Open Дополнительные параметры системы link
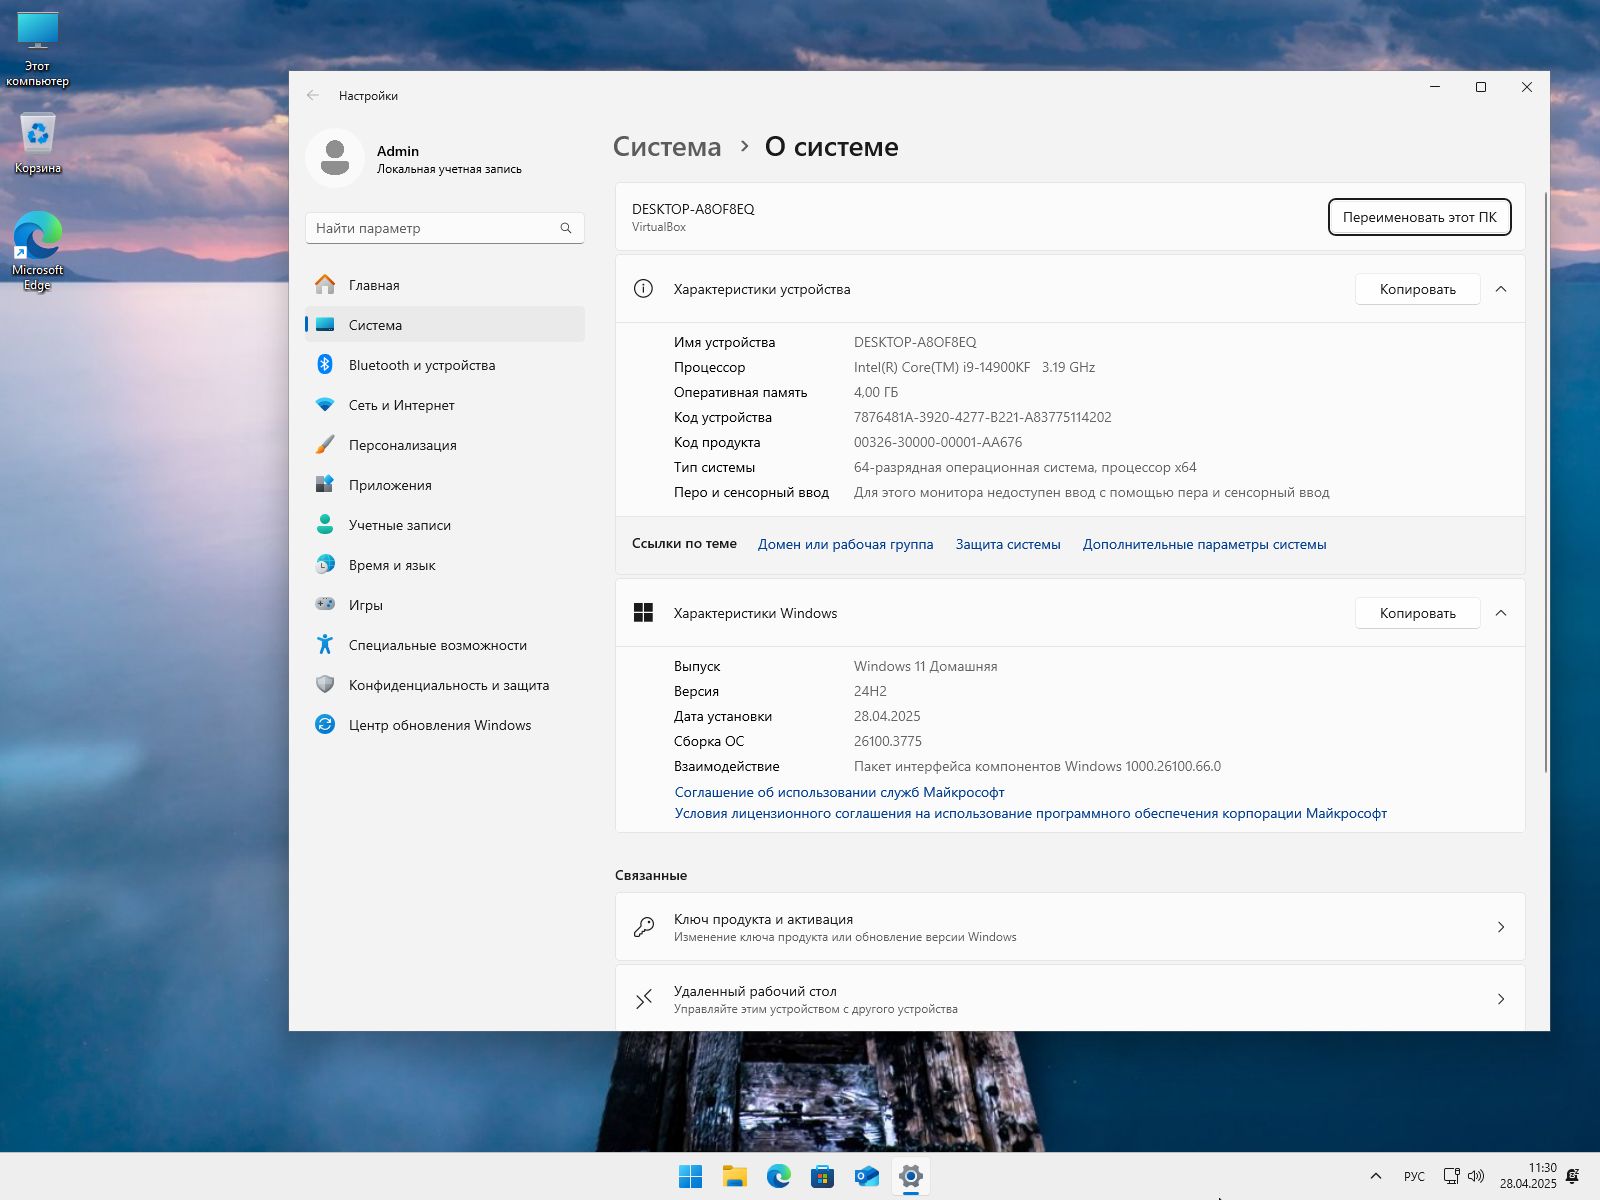The image size is (1600, 1200). [x=1204, y=544]
